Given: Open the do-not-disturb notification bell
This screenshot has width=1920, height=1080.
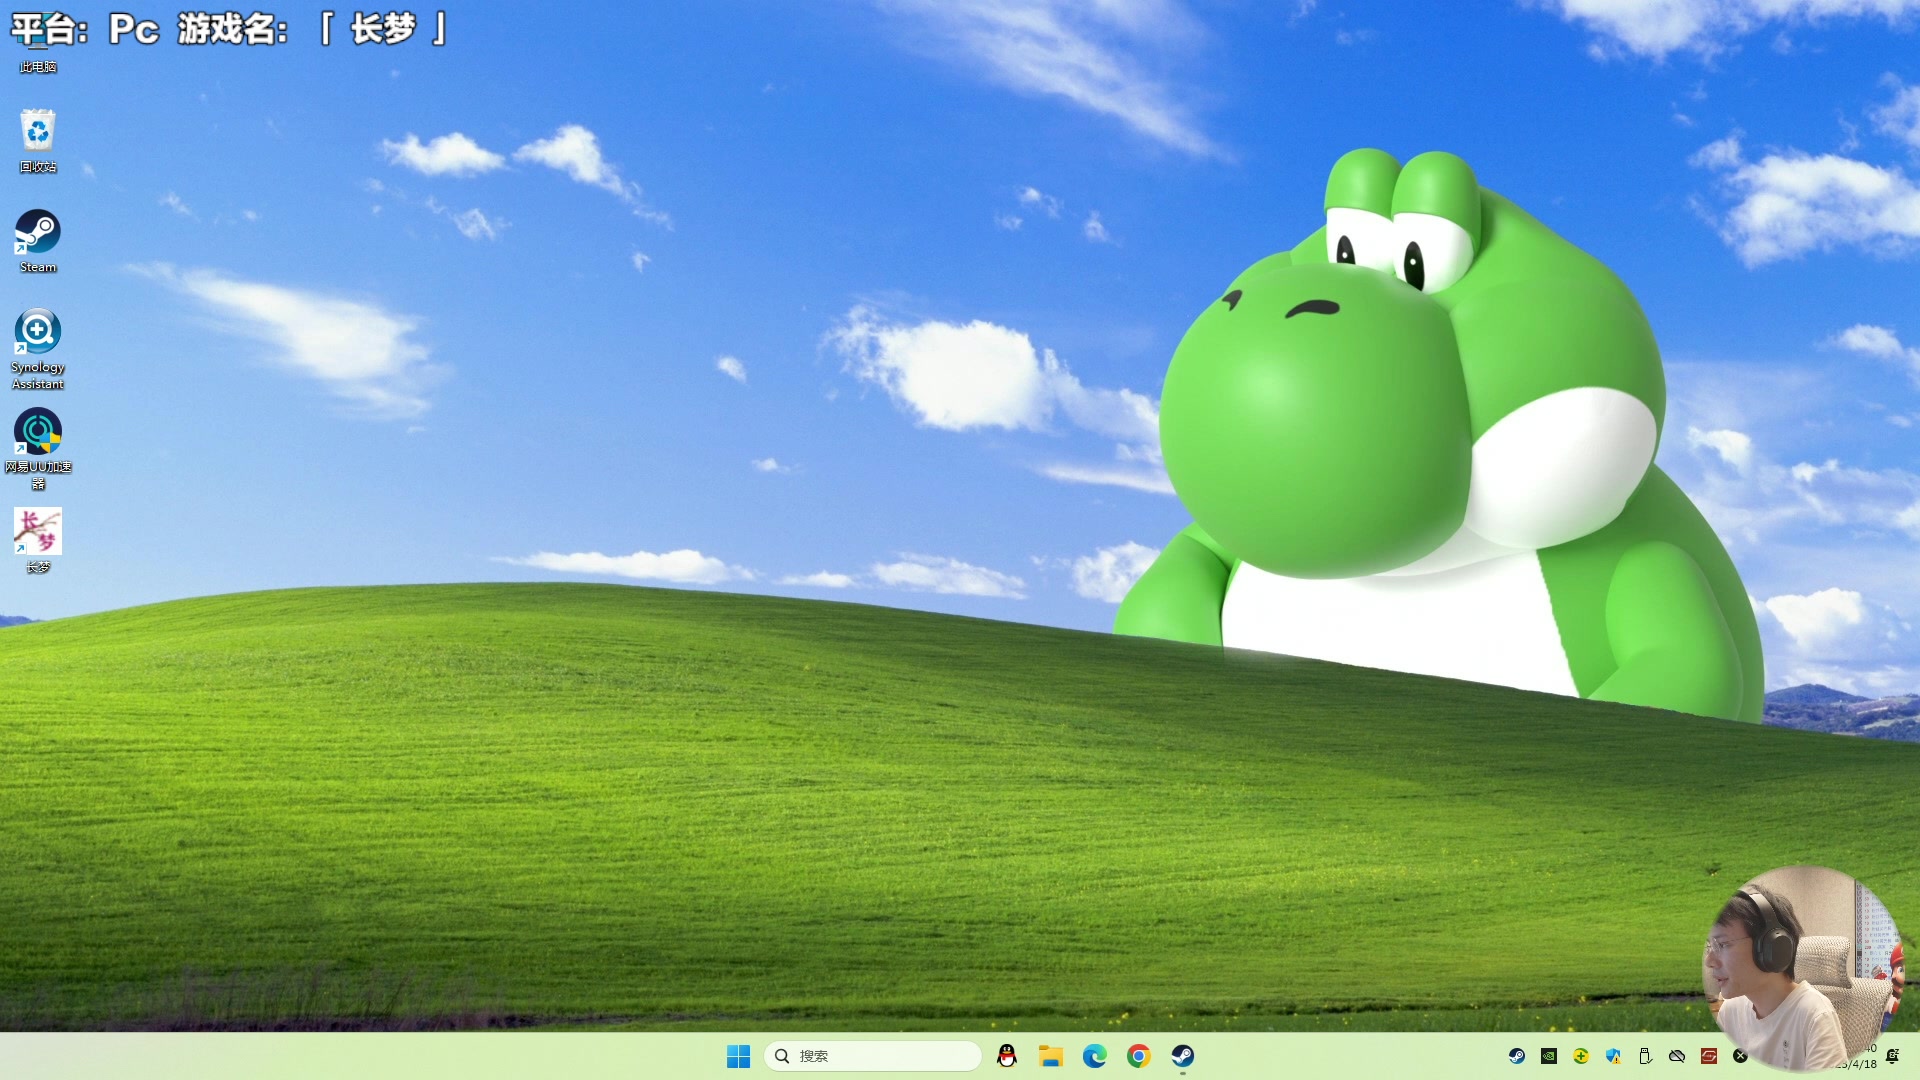Looking at the screenshot, I should (x=1893, y=1056).
